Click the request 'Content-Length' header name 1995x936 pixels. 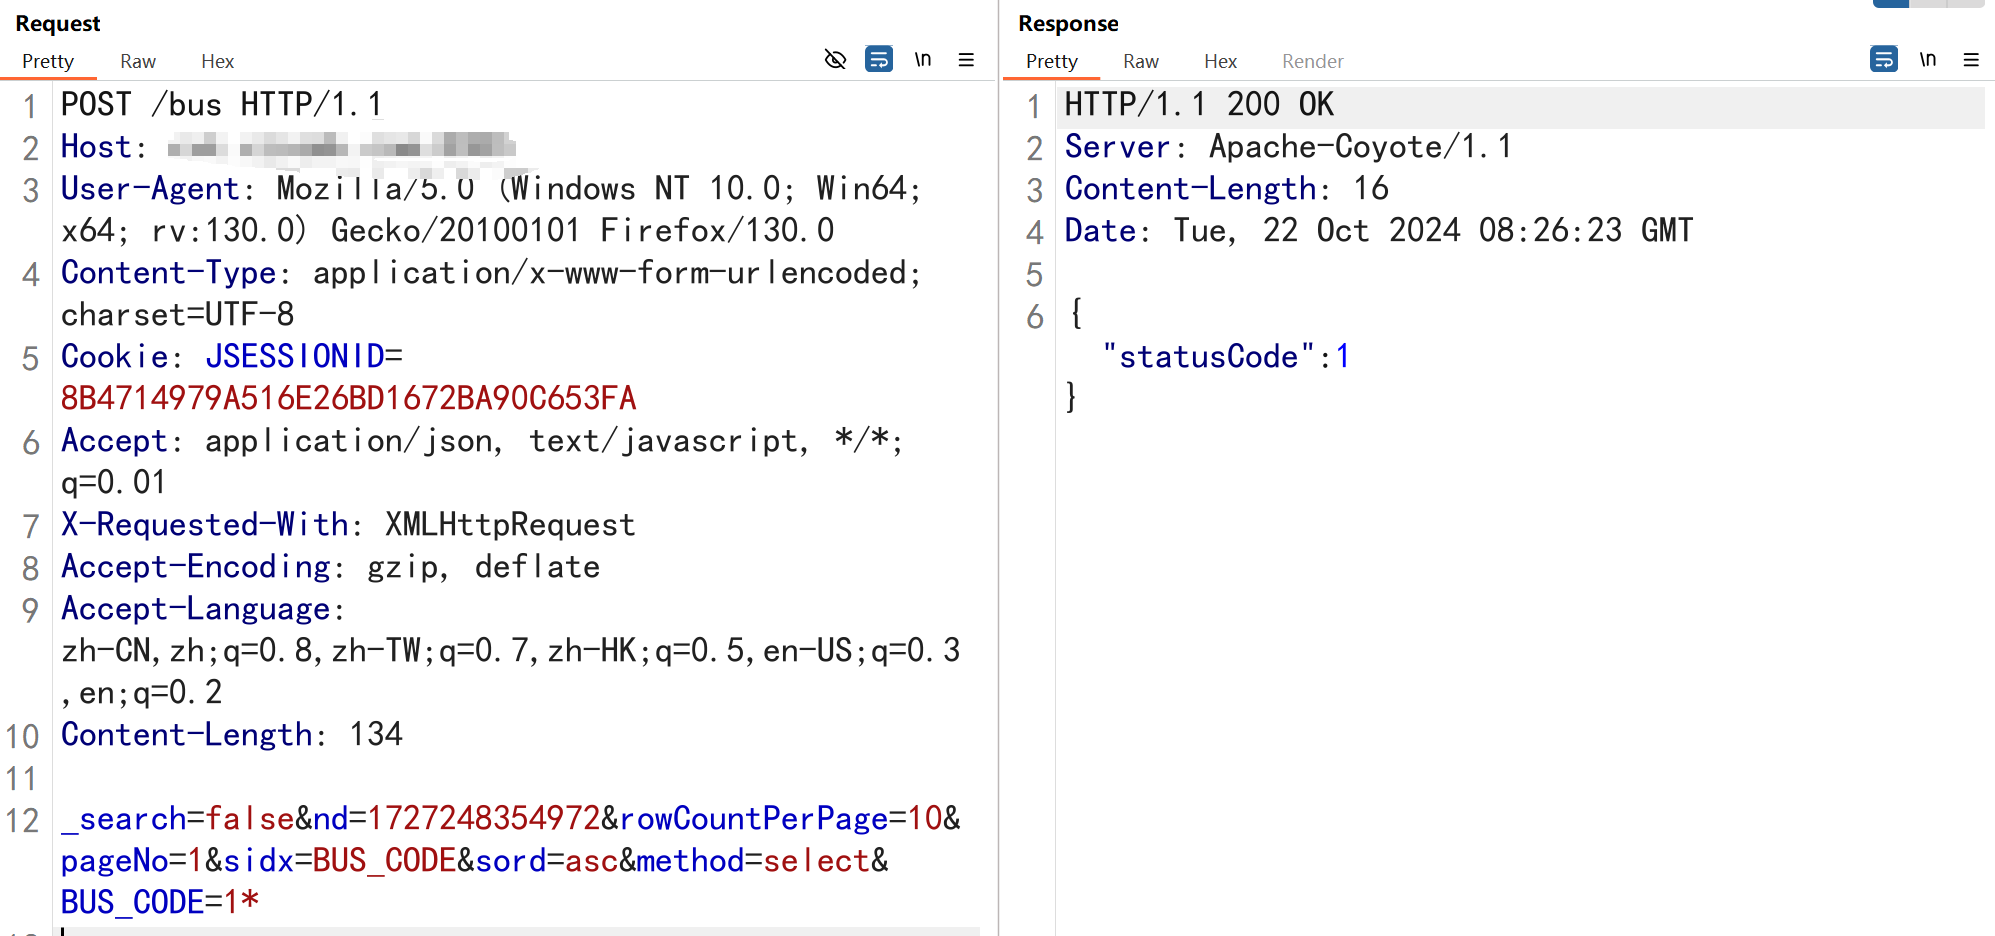point(186,735)
